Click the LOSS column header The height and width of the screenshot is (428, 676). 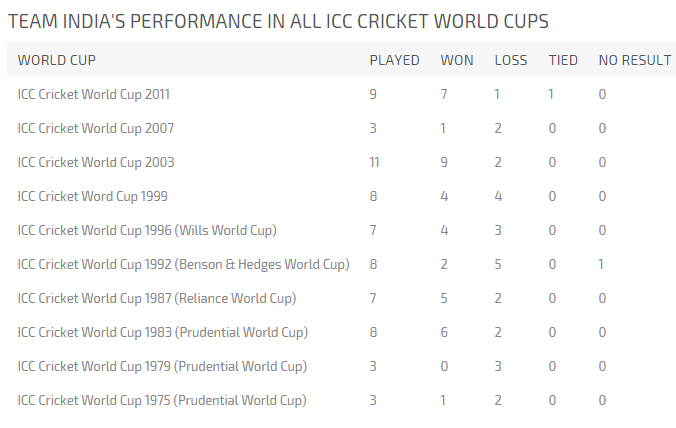[511, 60]
